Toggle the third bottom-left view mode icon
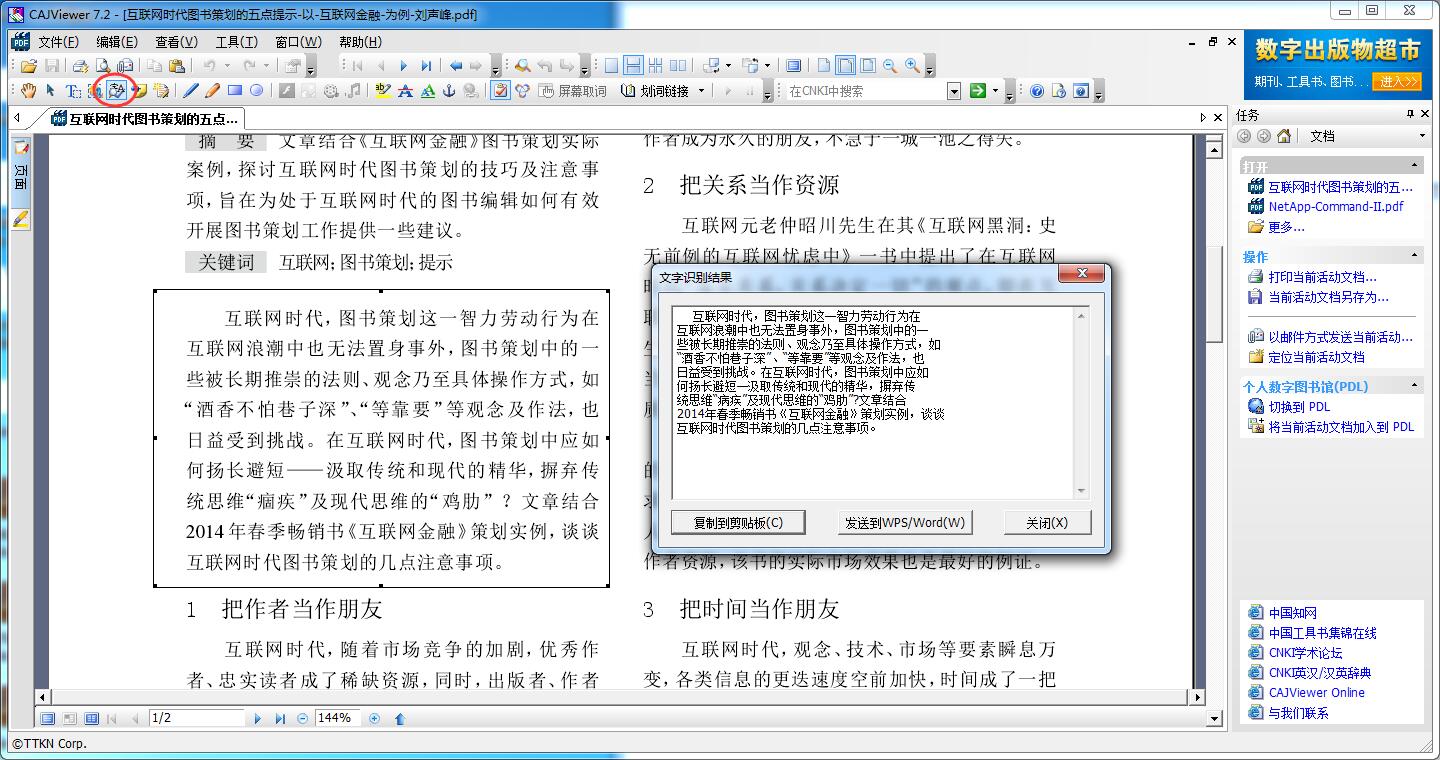Image resolution: width=1440 pixels, height=760 pixels. [x=91, y=718]
